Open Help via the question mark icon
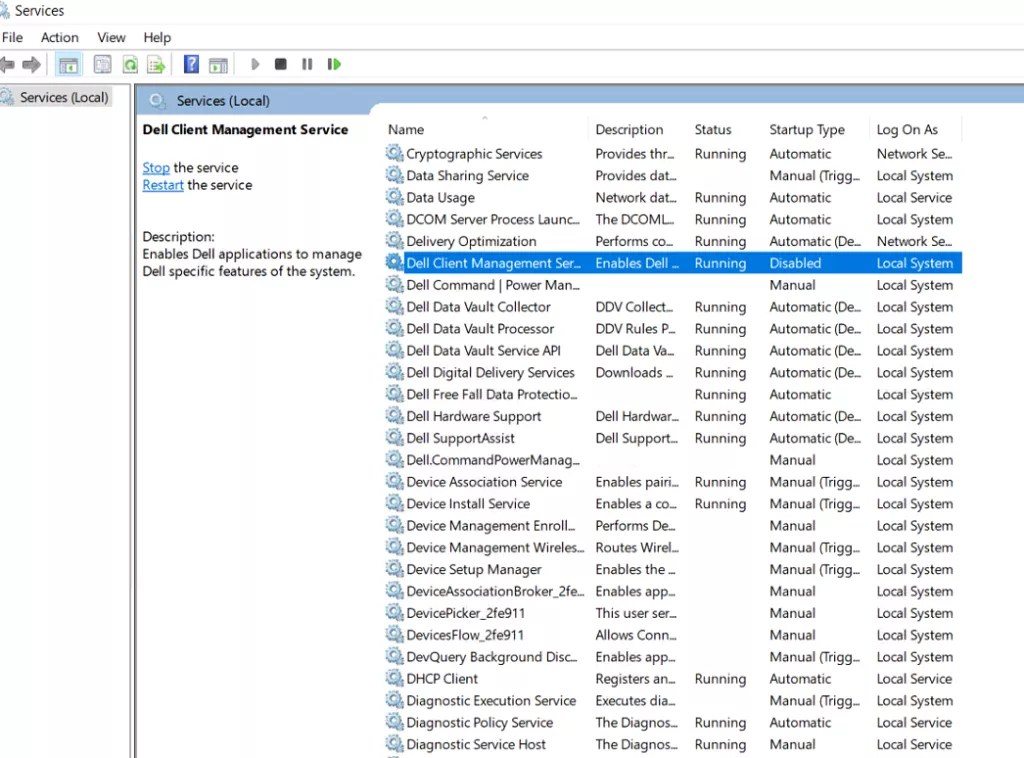Screen dimensions: 1024x758 190,64
